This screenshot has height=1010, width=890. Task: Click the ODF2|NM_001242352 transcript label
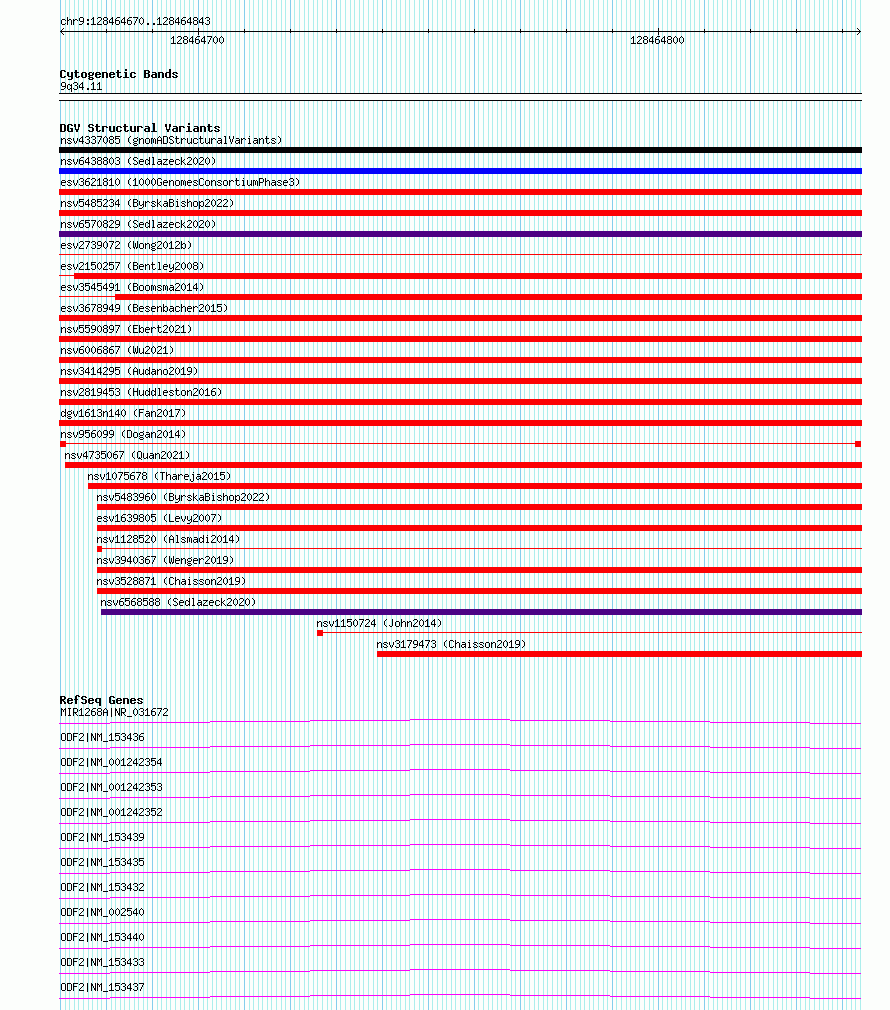coord(111,812)
